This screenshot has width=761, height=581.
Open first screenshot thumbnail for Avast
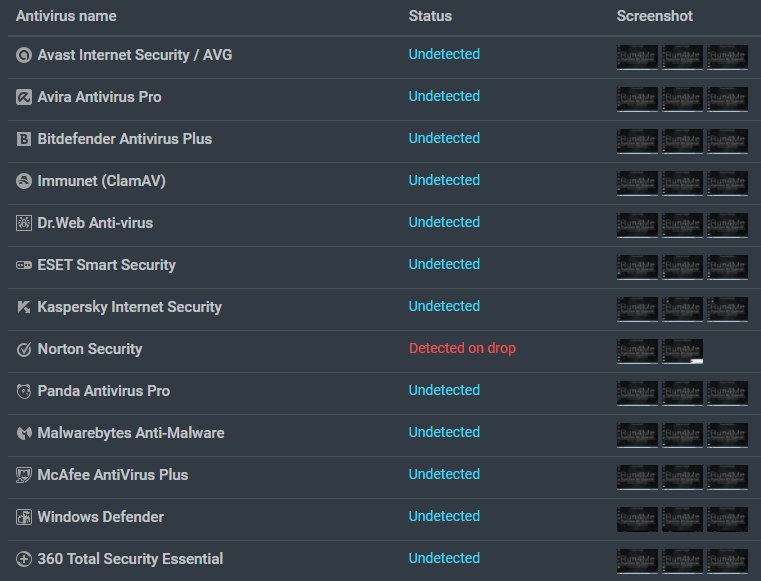(x=637, y=56)
